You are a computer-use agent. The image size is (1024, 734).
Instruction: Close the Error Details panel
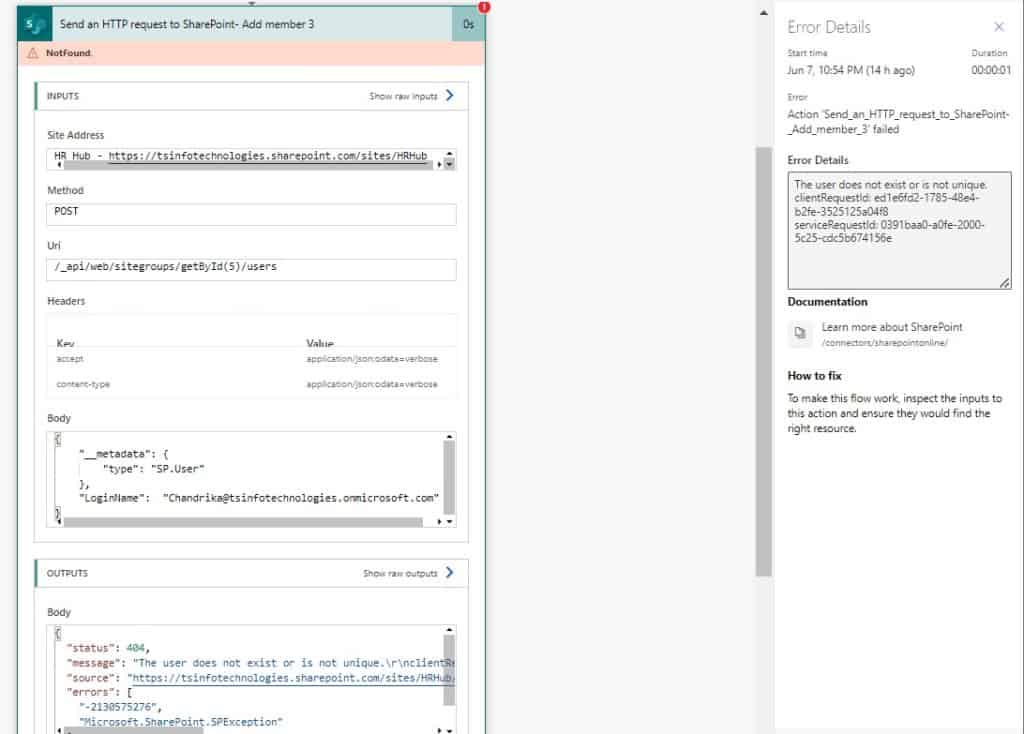[x=999, y=27]
